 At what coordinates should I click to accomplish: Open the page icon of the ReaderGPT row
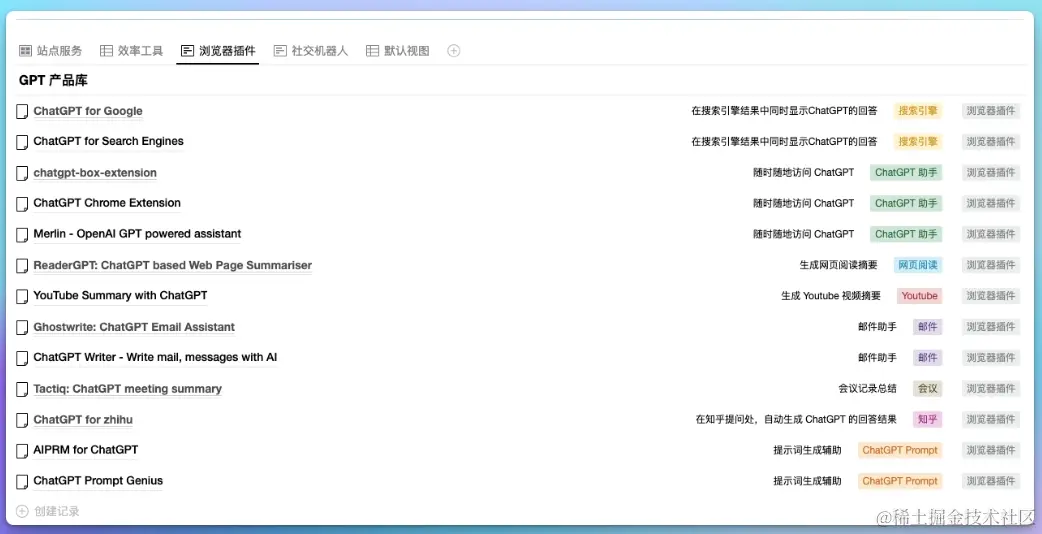(x=22, y=266)
